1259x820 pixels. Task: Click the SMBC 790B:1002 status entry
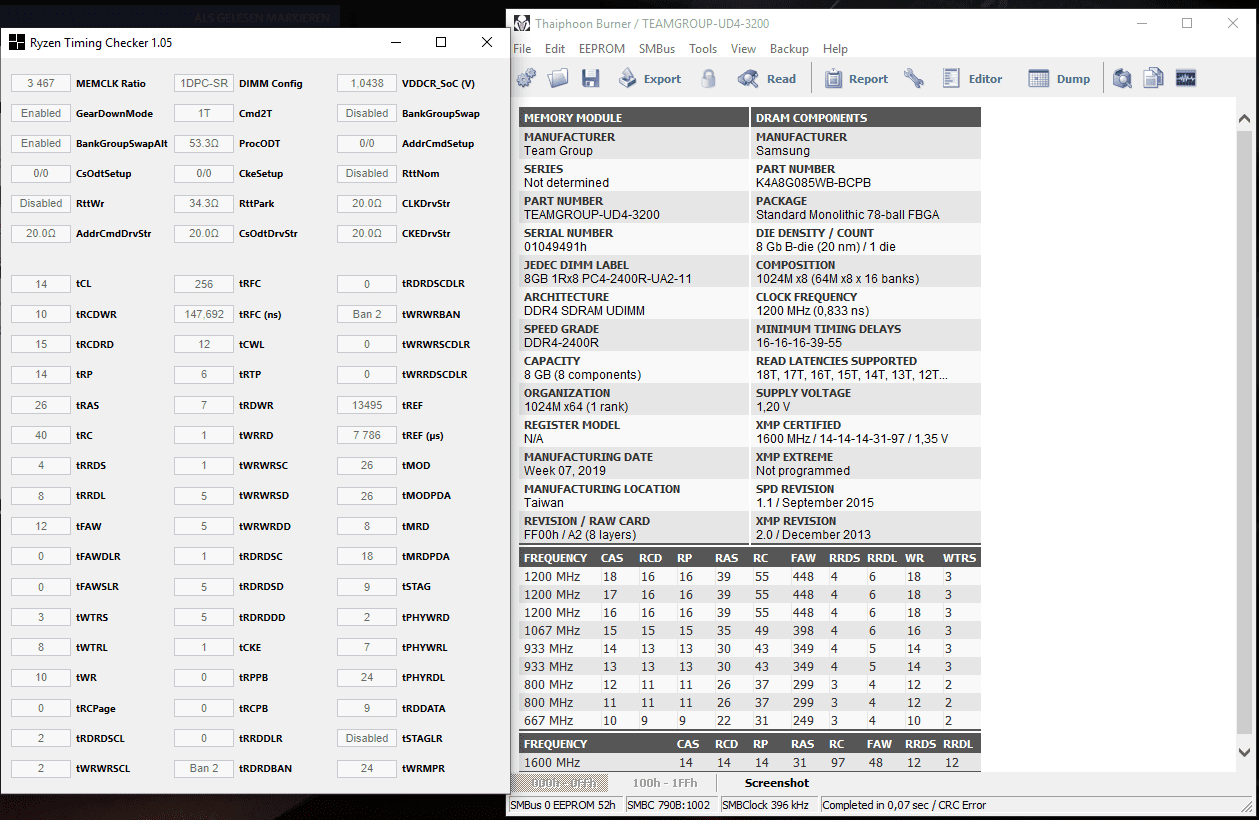(x=669, y=805)
